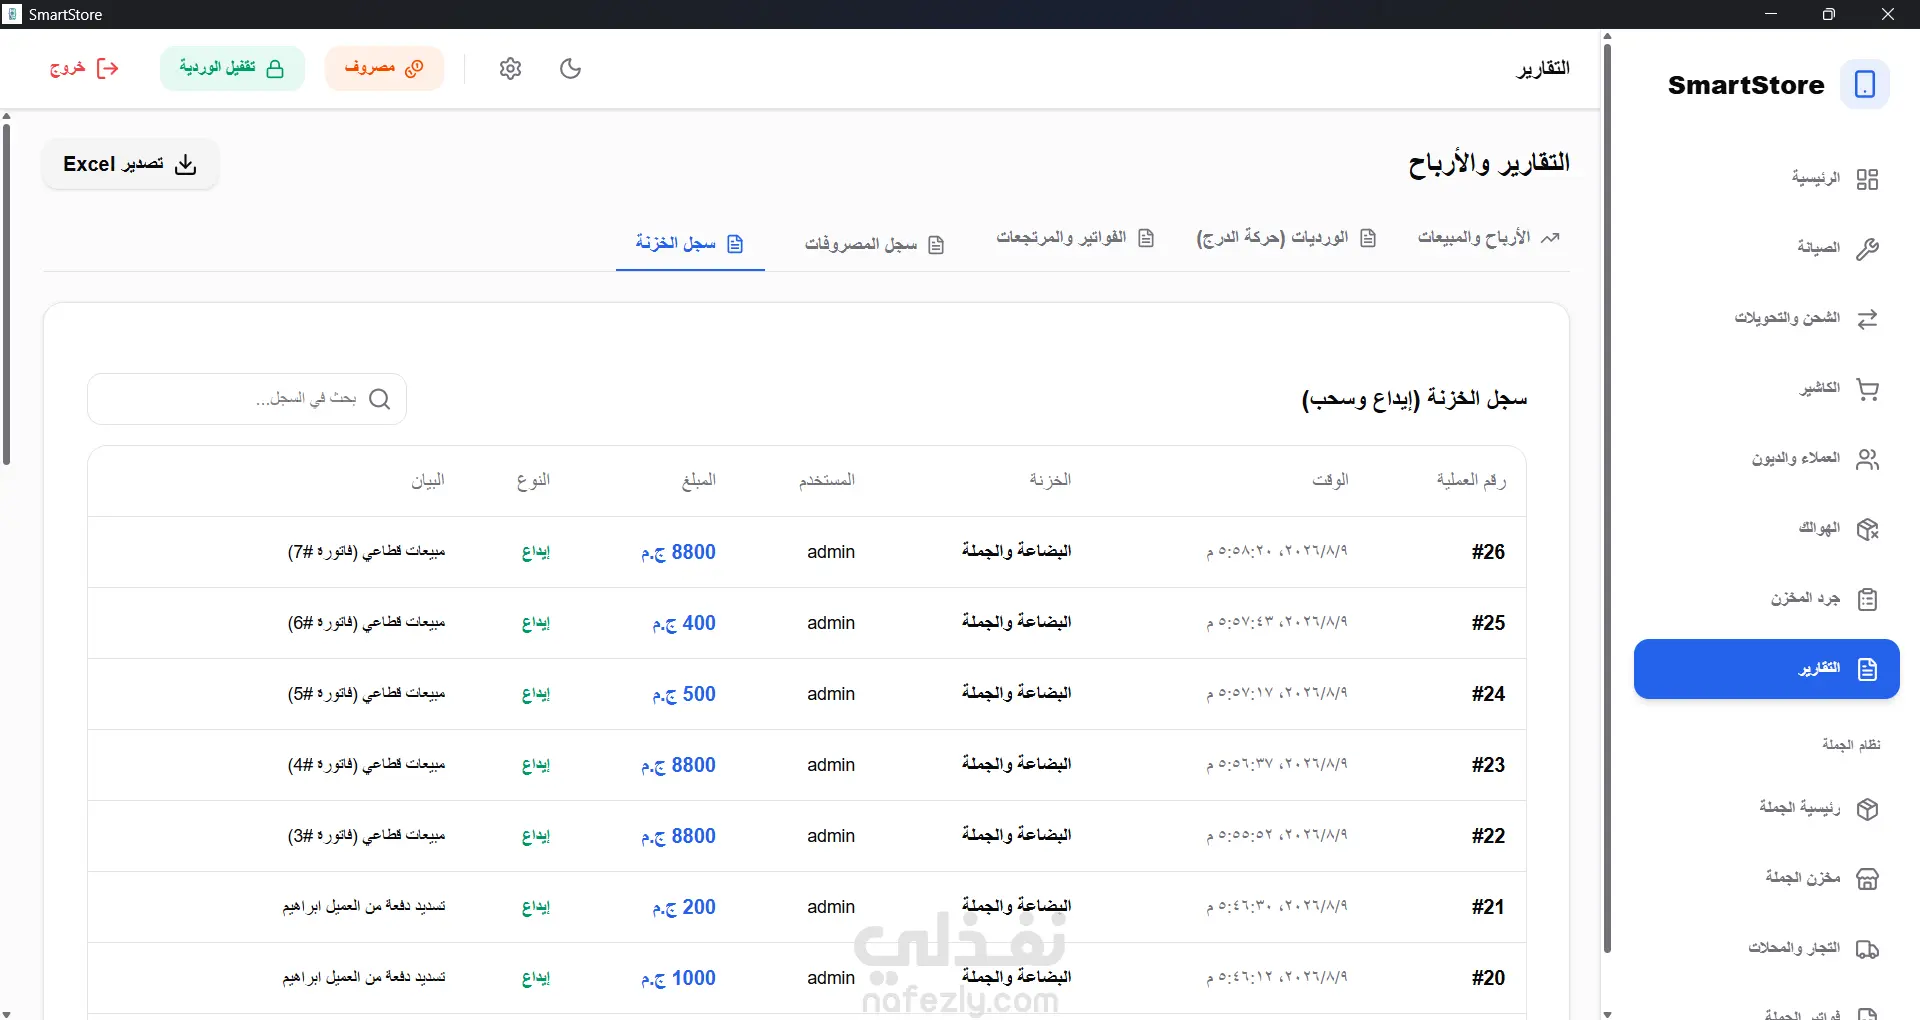This screenshot has width=1920, height=1020.
Task: Click the مصروف expense button
Action: click(385, 68)
